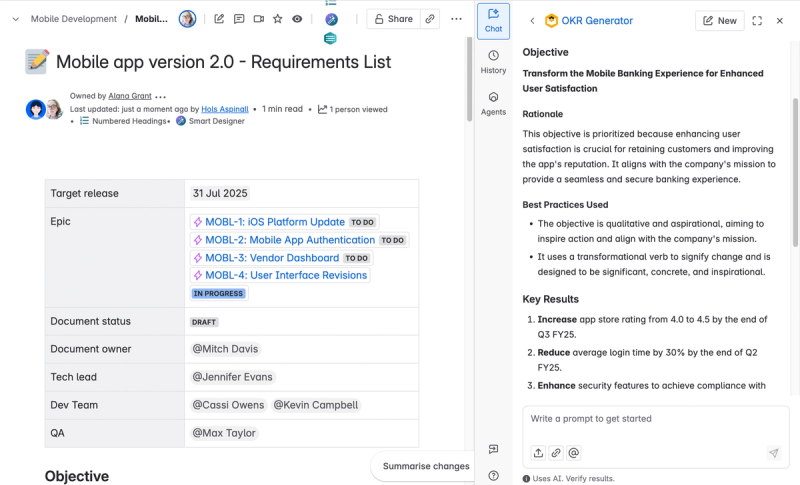Click Smart Designer byline item
Screen dimensions: 800x485
tap(211, 121)
